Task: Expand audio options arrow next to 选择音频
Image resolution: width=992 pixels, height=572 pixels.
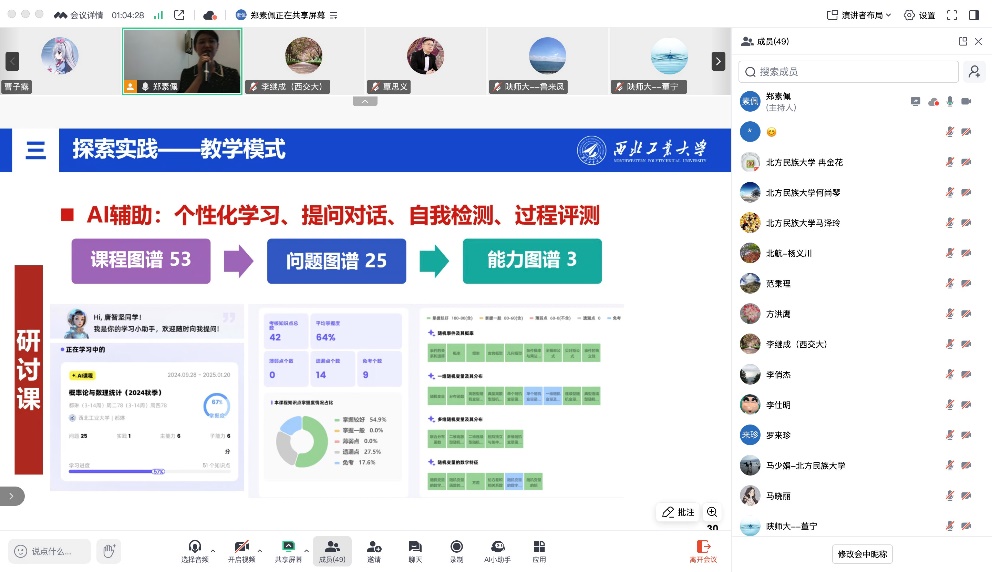Action: tap(212, 547)
